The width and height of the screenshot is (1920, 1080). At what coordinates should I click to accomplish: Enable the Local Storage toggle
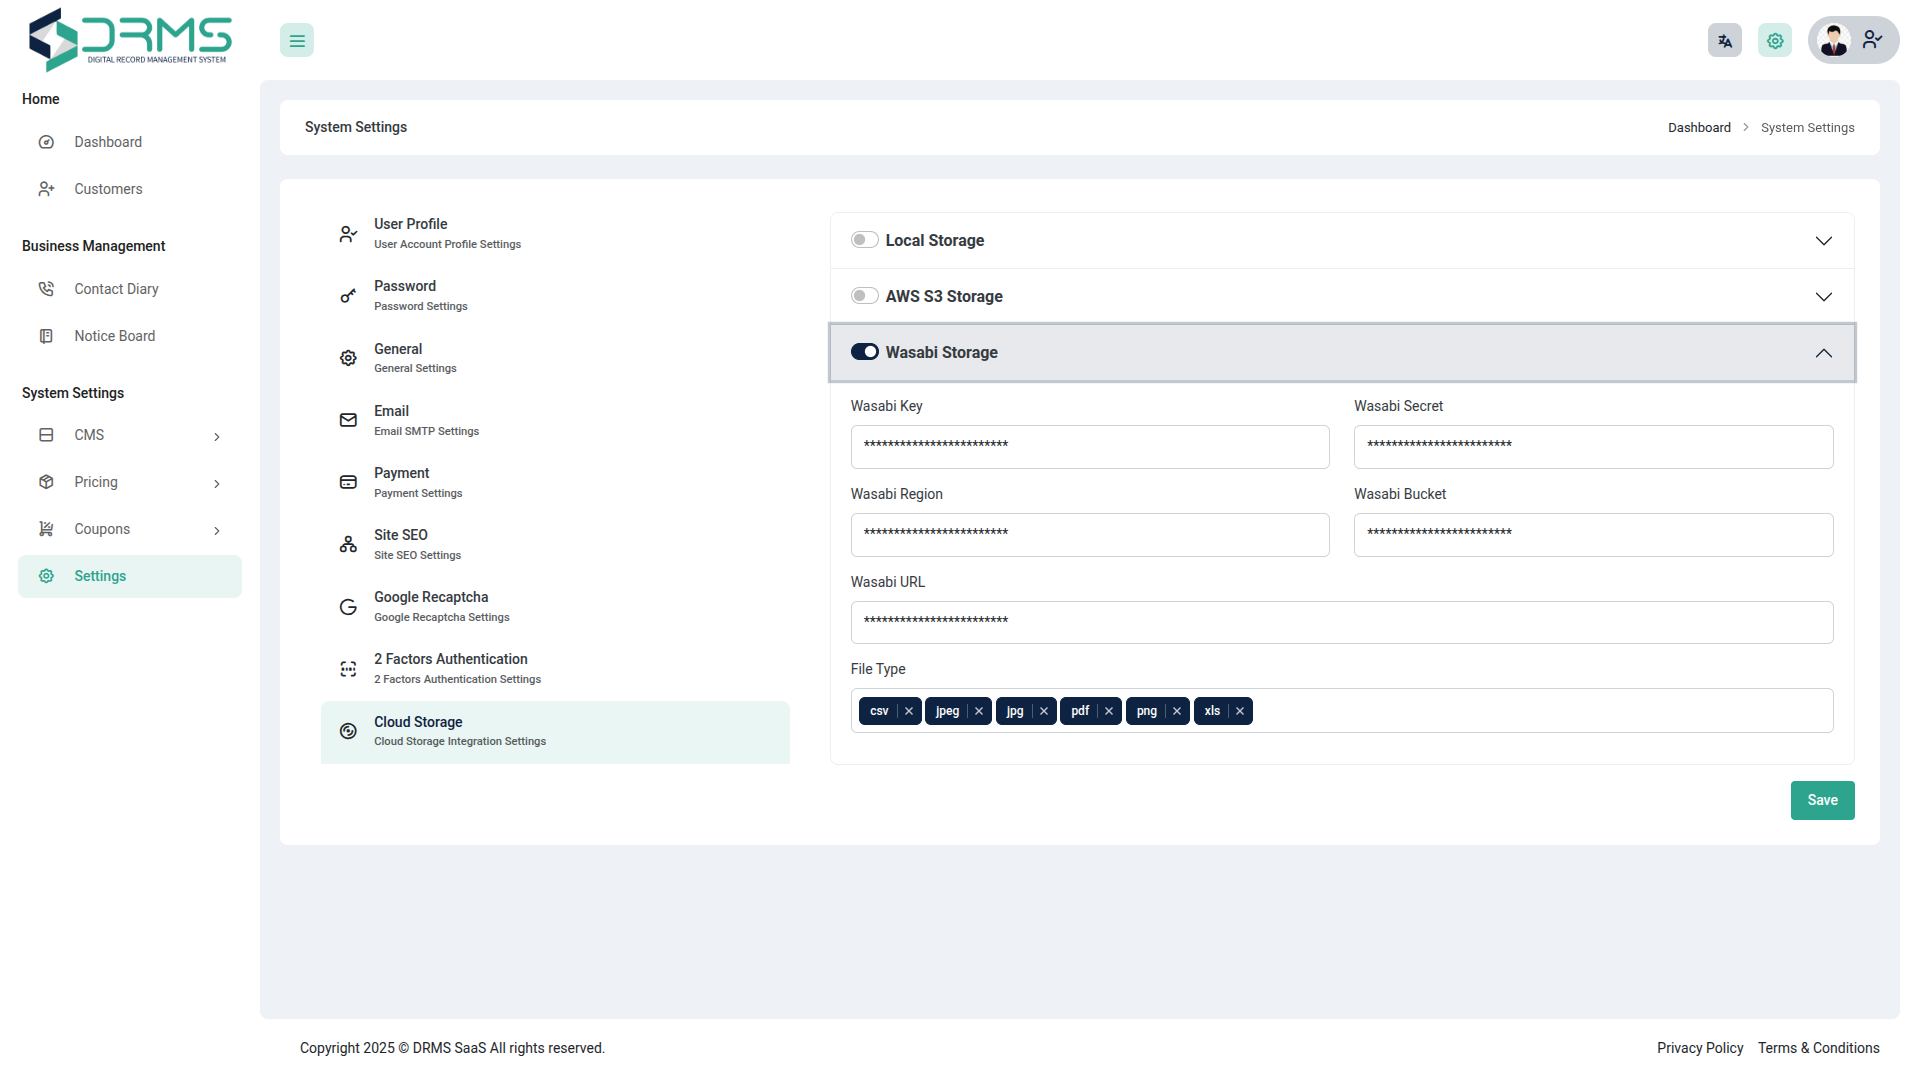pos(864,240)
